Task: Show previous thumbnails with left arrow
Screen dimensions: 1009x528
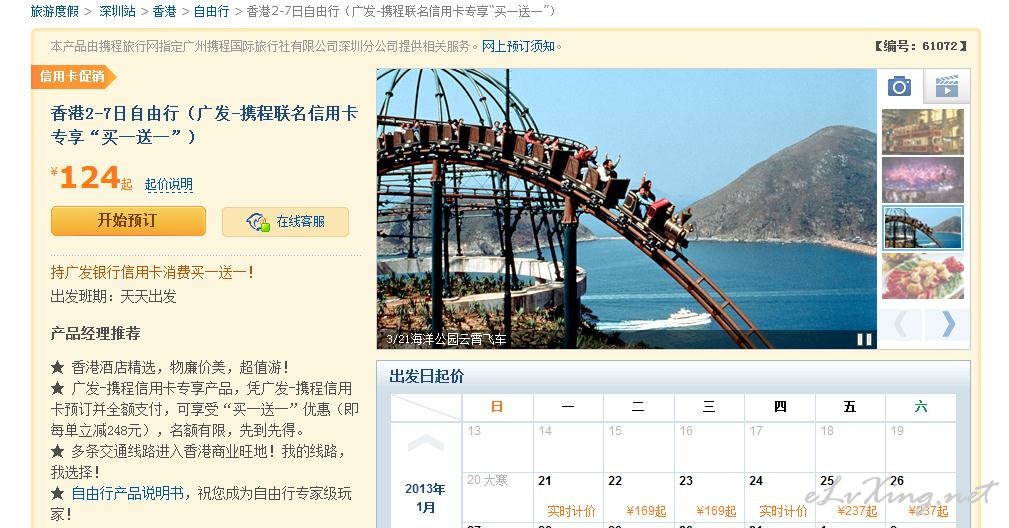Action: point(901,324)
